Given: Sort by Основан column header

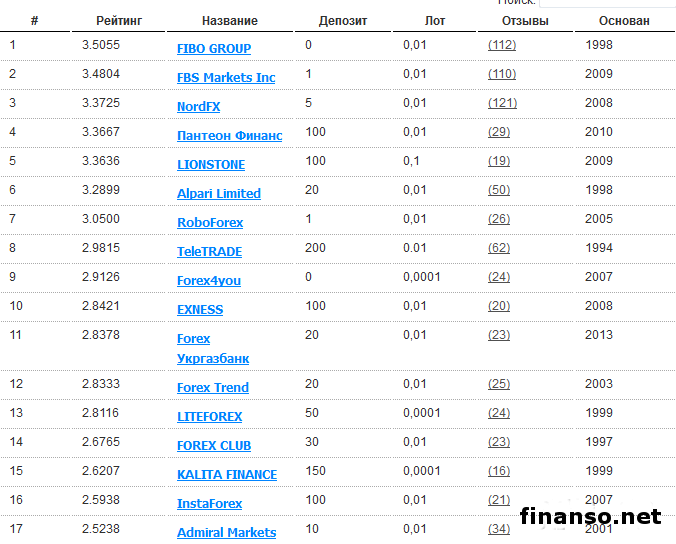Looking at the screenshot, I should pyautogui.click(x=624, y=20).
